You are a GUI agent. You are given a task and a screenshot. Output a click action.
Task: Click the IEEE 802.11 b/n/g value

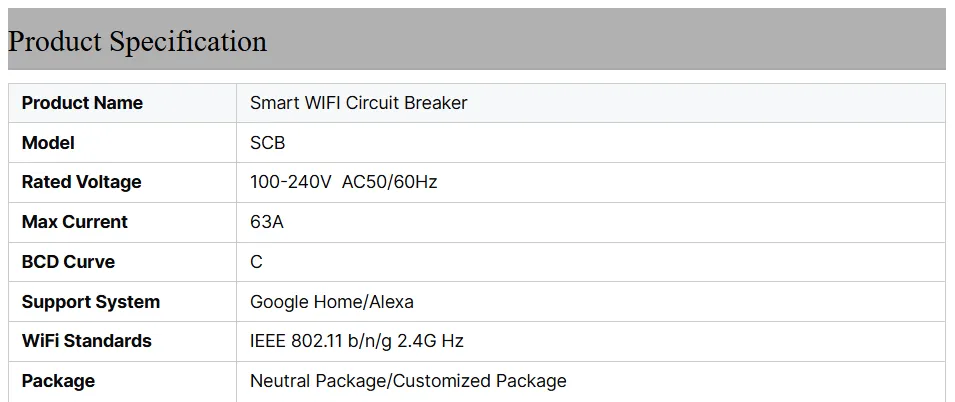(x=320, y=341)
